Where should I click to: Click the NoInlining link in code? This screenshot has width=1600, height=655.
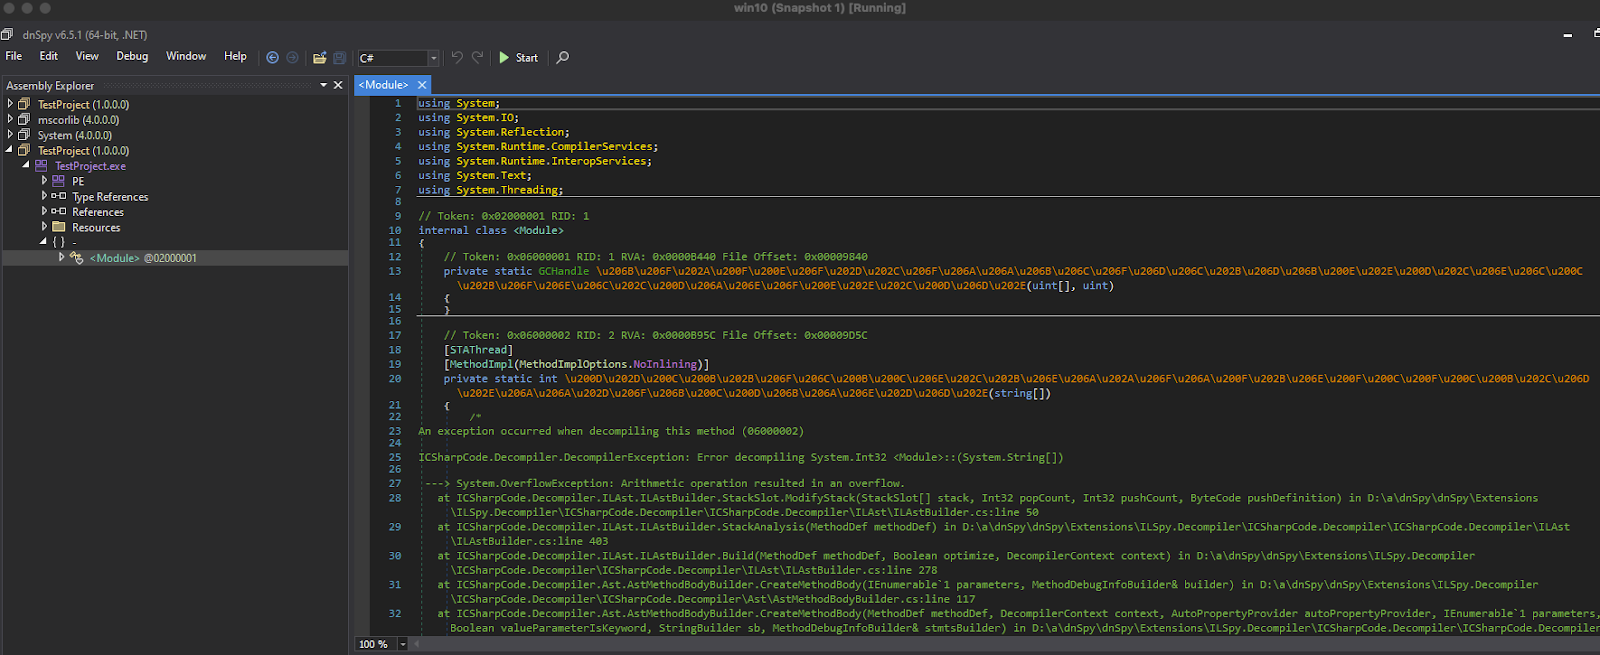[x=665, y=364]
